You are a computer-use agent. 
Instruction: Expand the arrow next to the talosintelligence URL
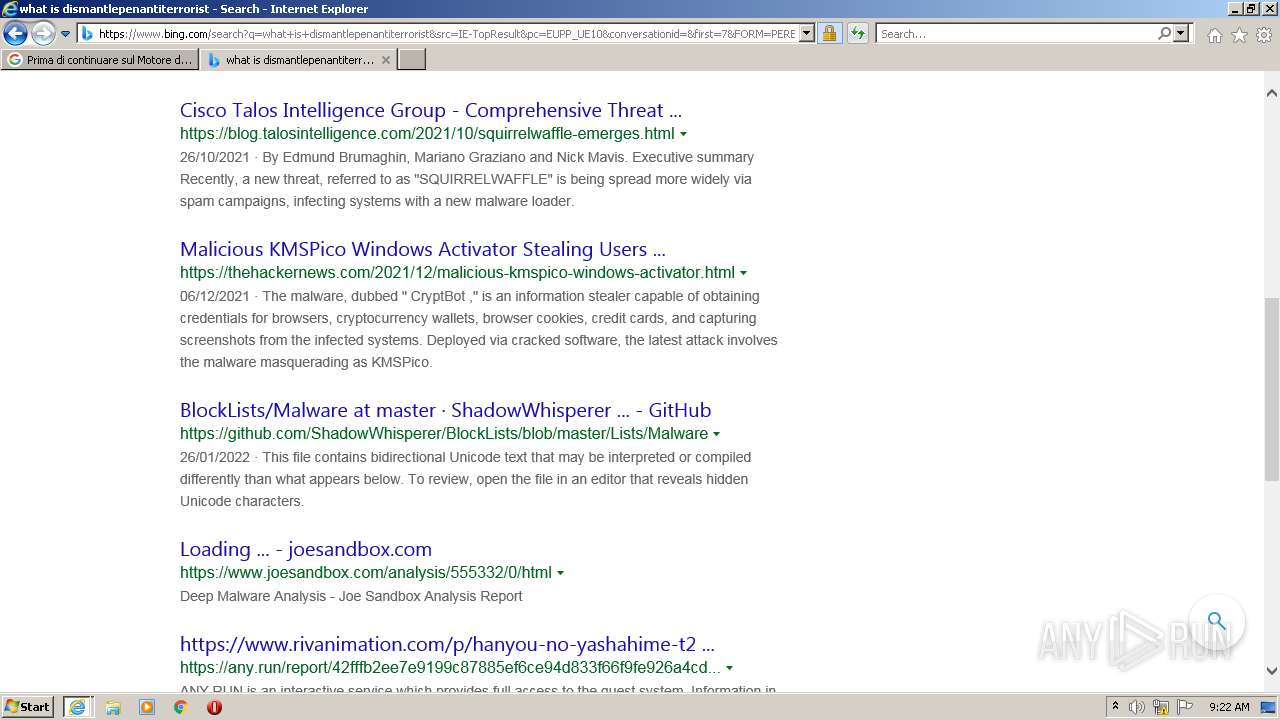(684, 134)
